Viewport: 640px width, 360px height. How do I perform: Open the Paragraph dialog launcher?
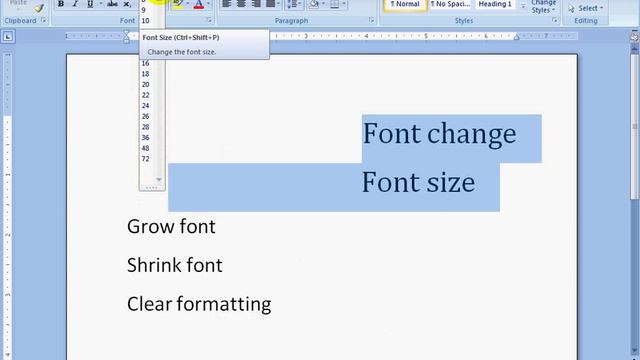(x=371, y=20)
